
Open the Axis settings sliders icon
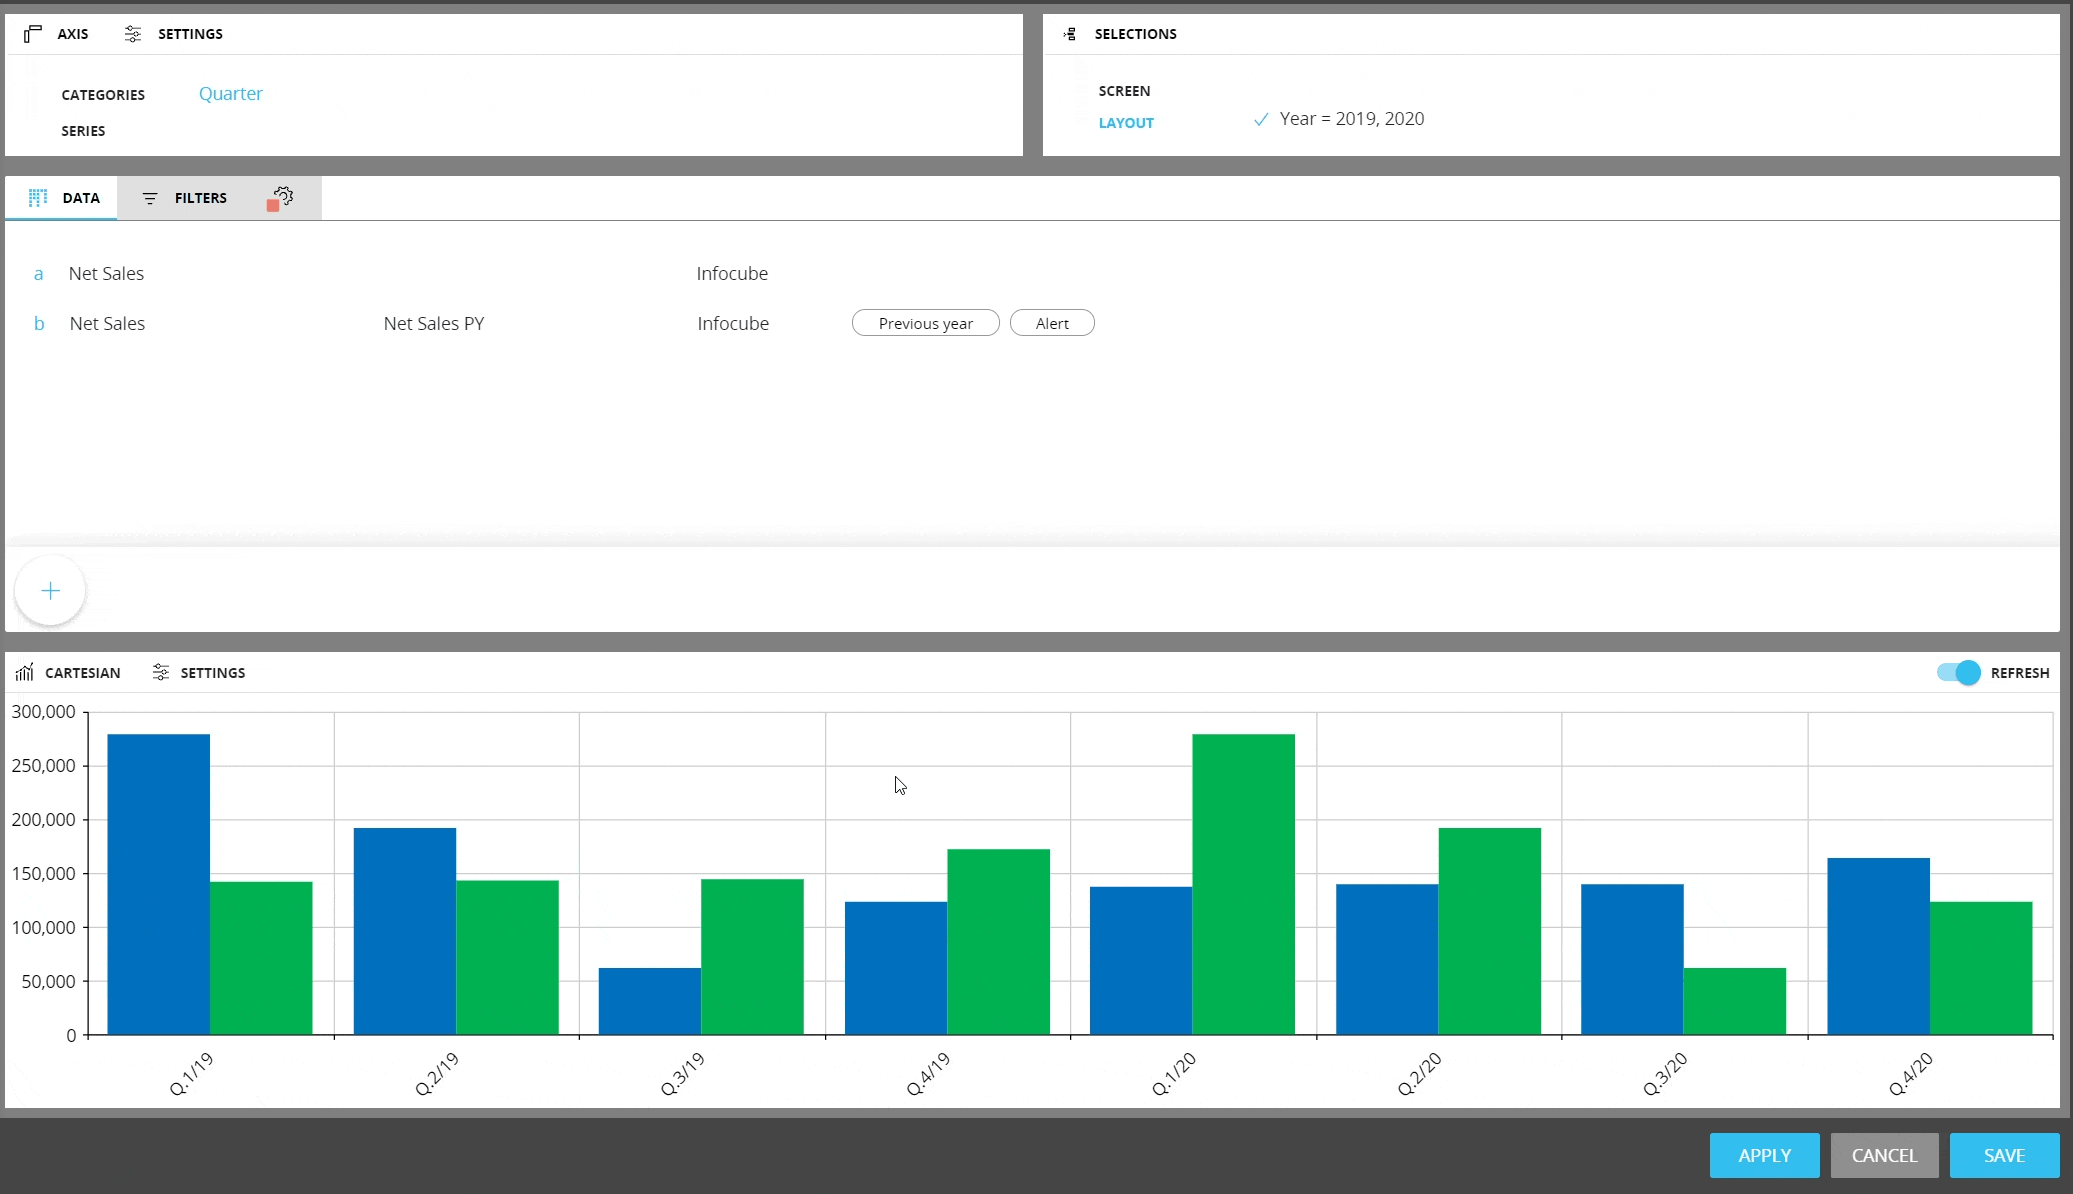[x=133, y=34]
